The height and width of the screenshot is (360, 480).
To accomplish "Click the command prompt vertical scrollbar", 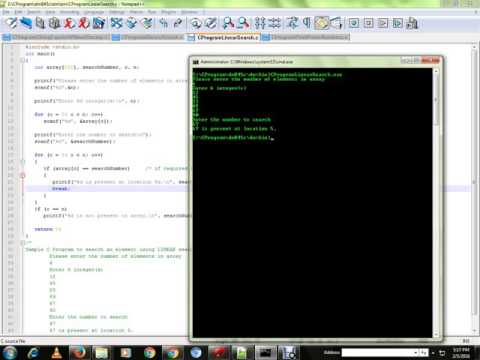I will coord(436,203).
